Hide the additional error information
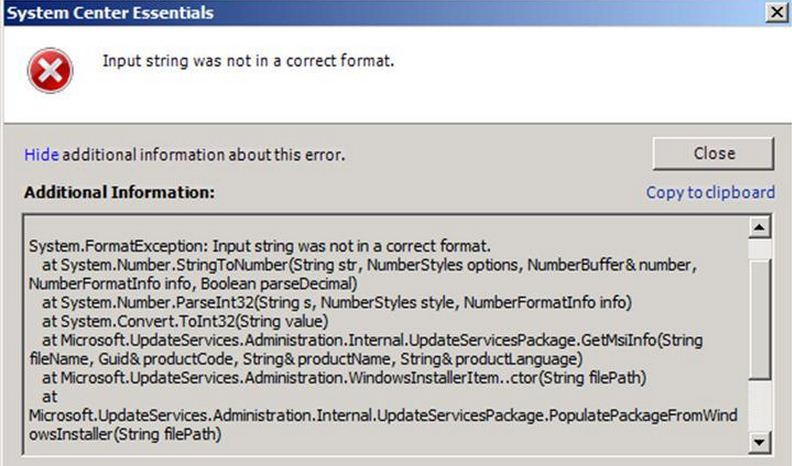This screenshot has height=466, width=792. coord(41,155)
